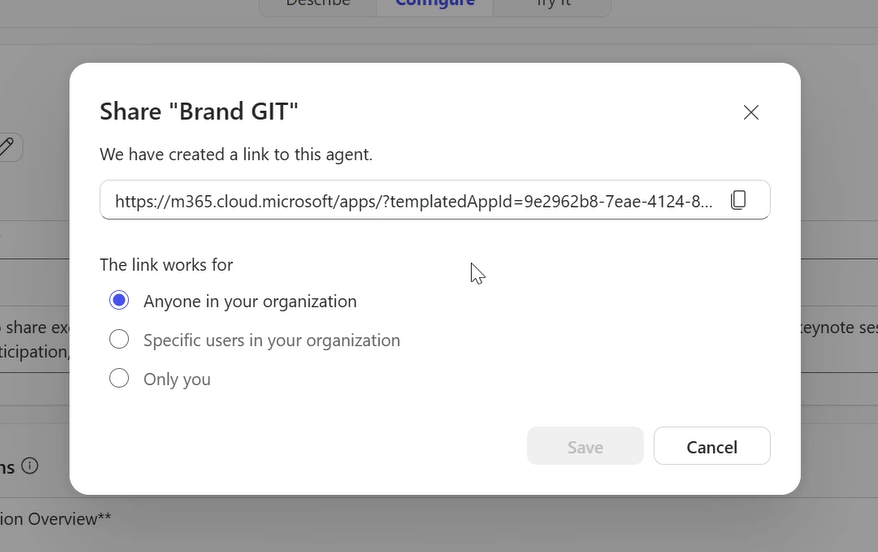
Task: Click the share link URL field
Action: click(435, 200)
